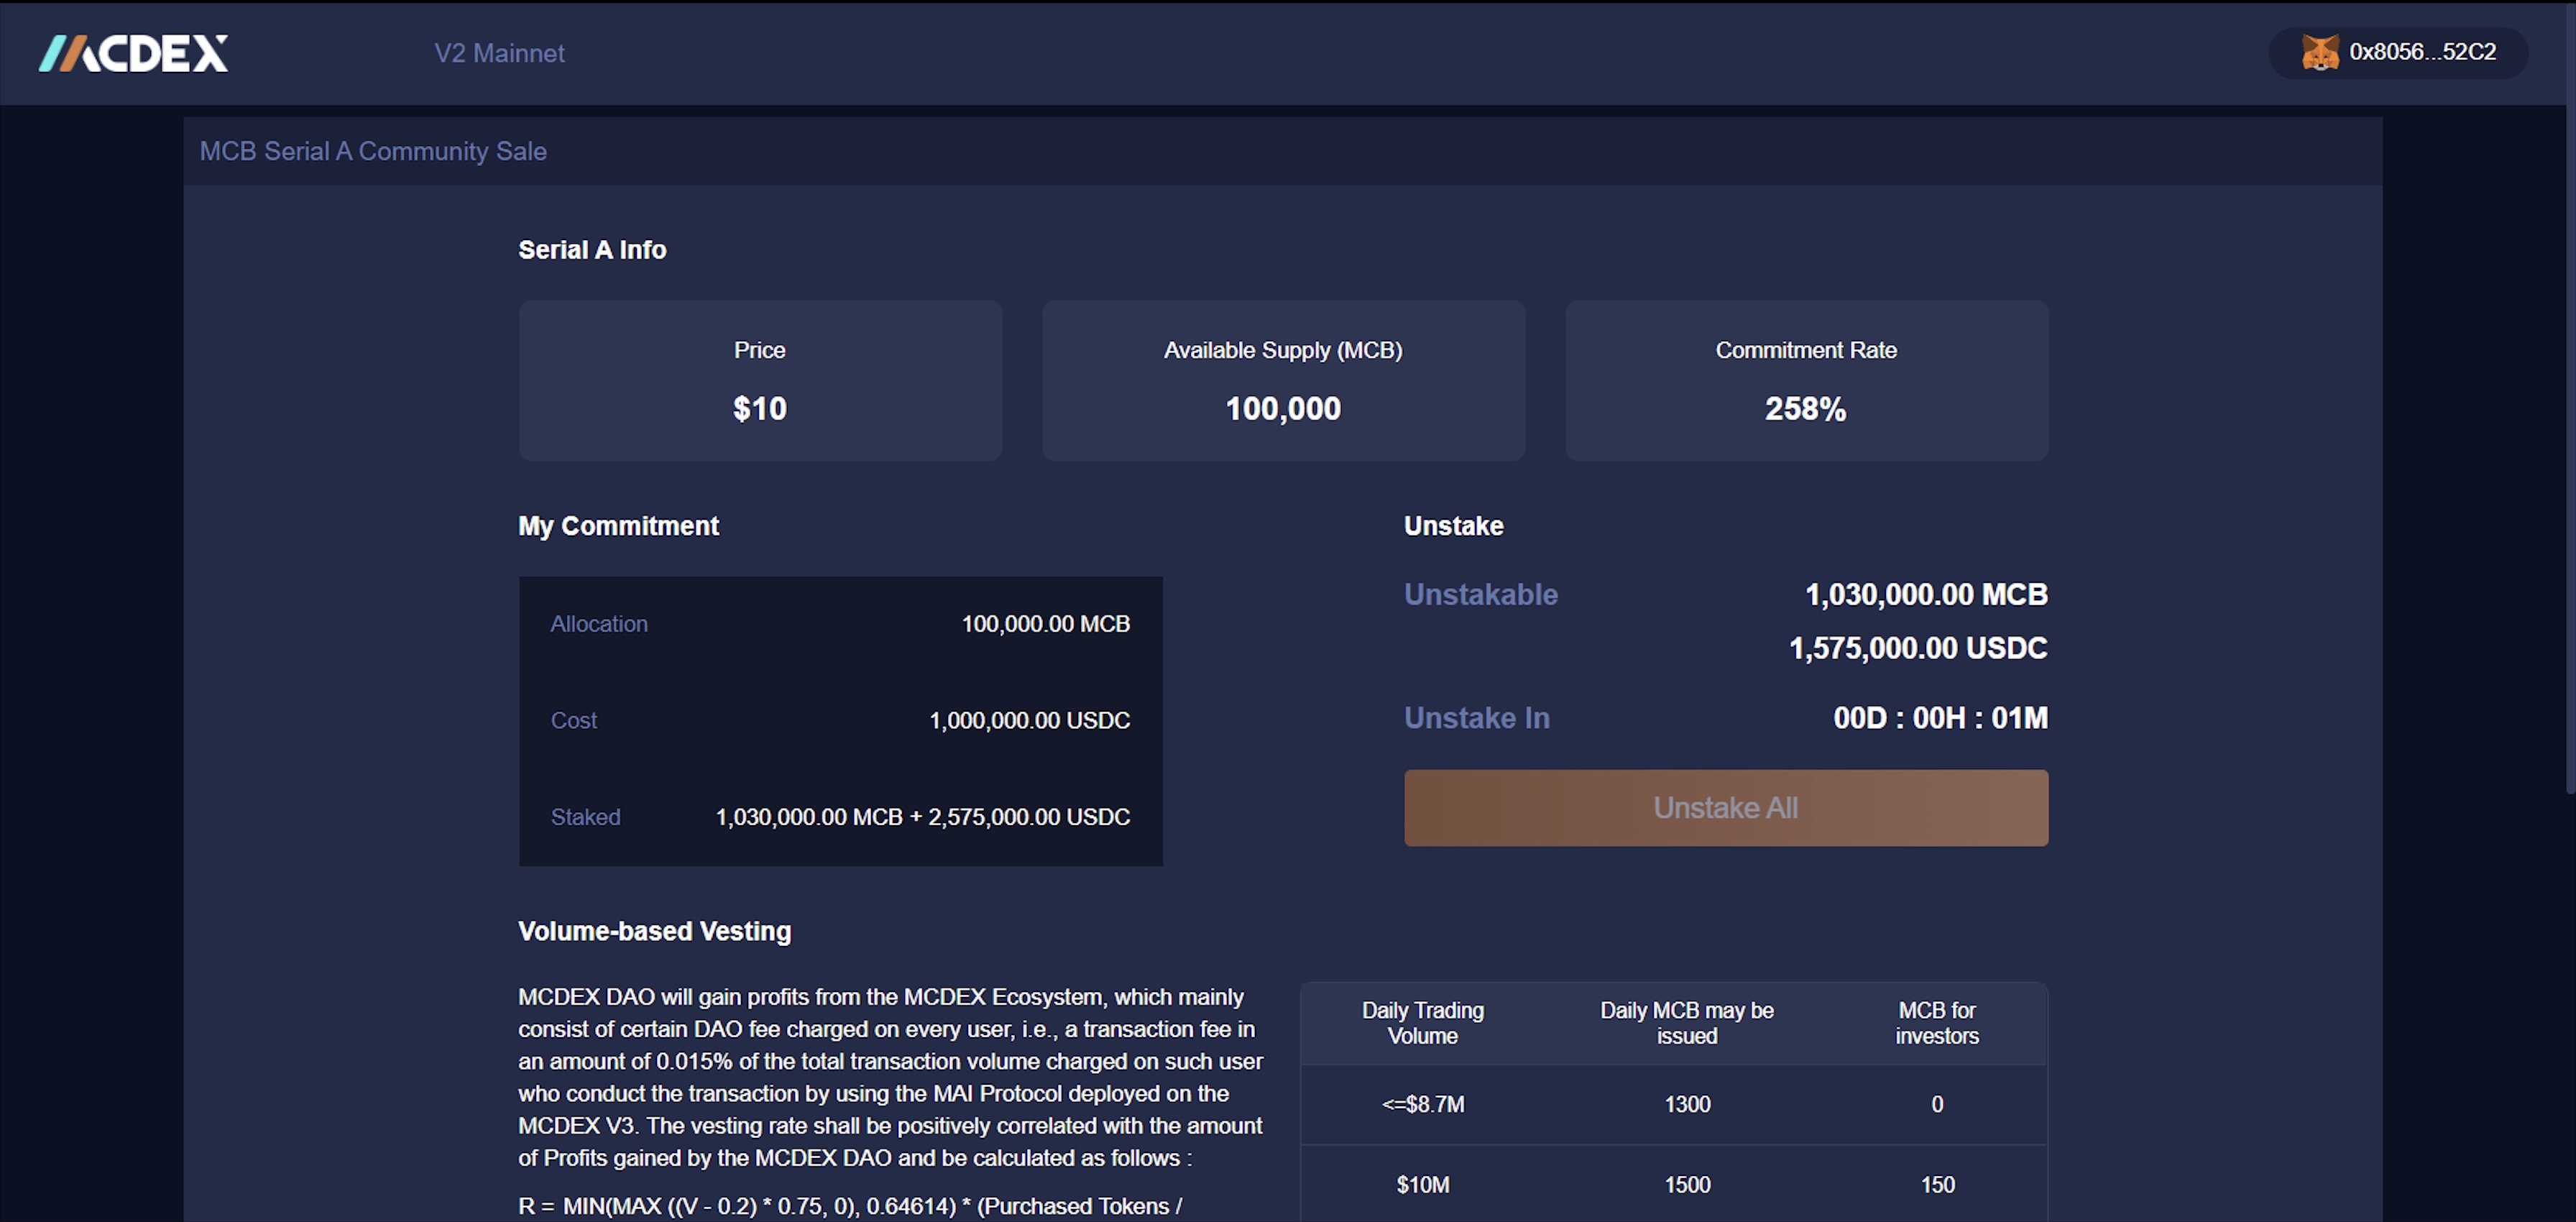Image resolution: width=2576 pixels, height=1222 pixels.
Task: Click the Staked 1,030,000.00 MCB + 2,575,000.00 USDC value
Action: pyautogui.click(x=923, y=817)
